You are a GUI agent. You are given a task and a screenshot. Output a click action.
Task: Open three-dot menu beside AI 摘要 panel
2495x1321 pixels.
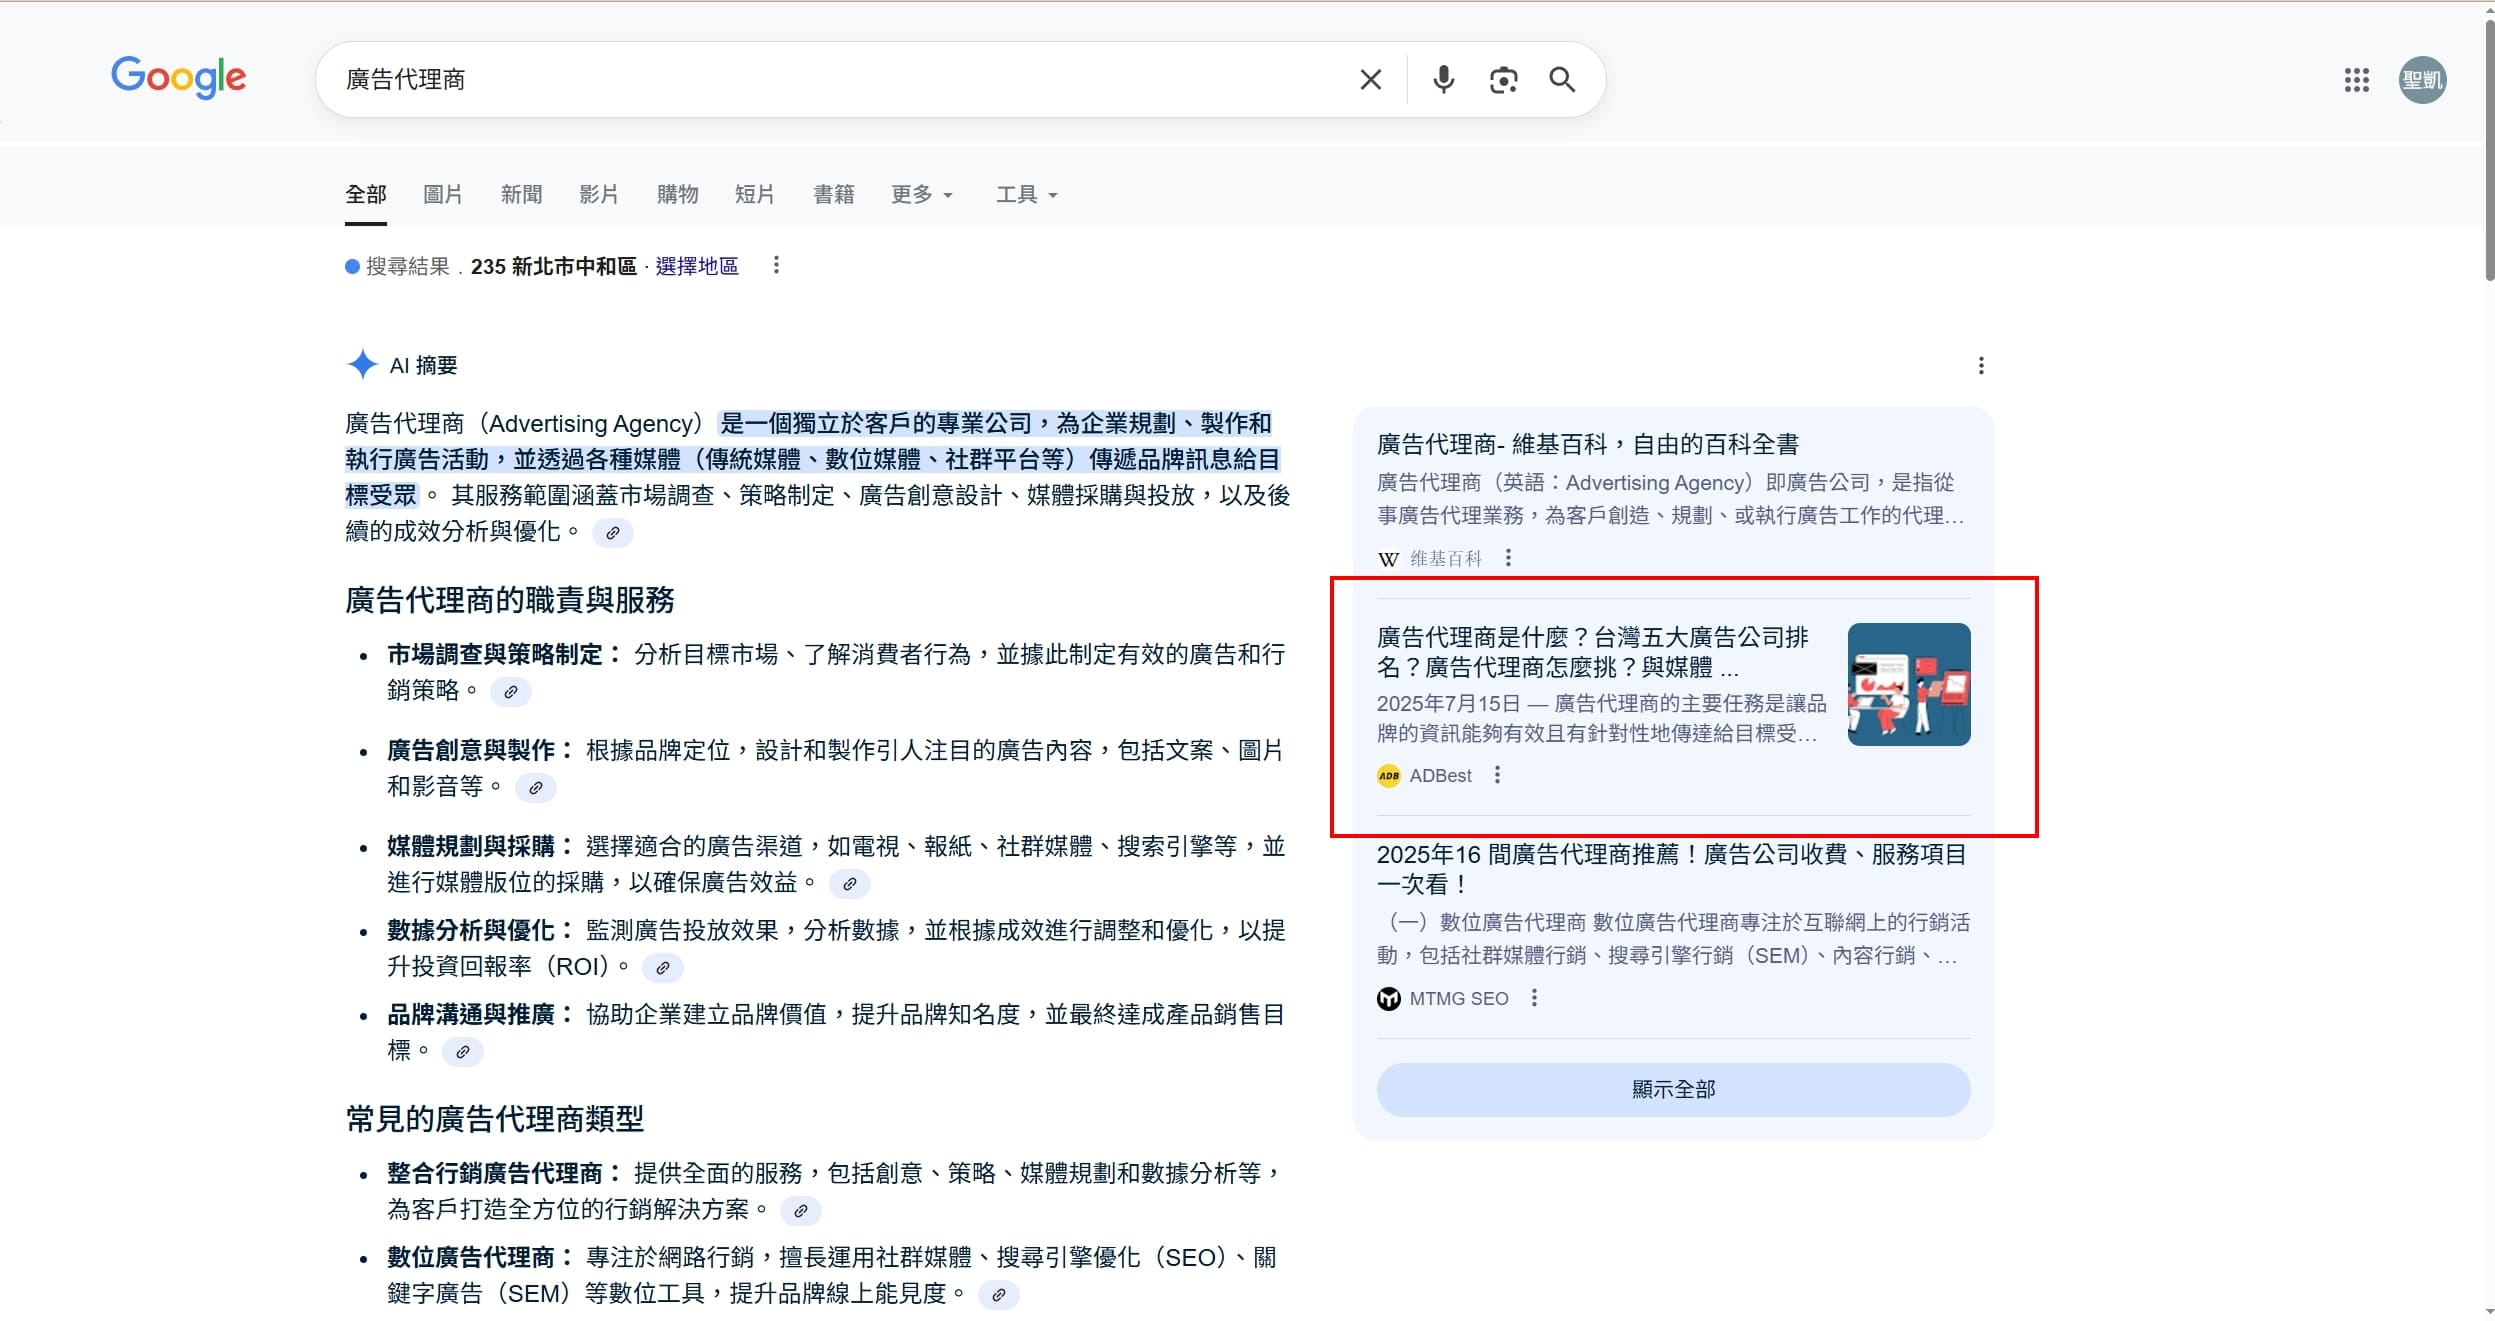(1980, 366)
